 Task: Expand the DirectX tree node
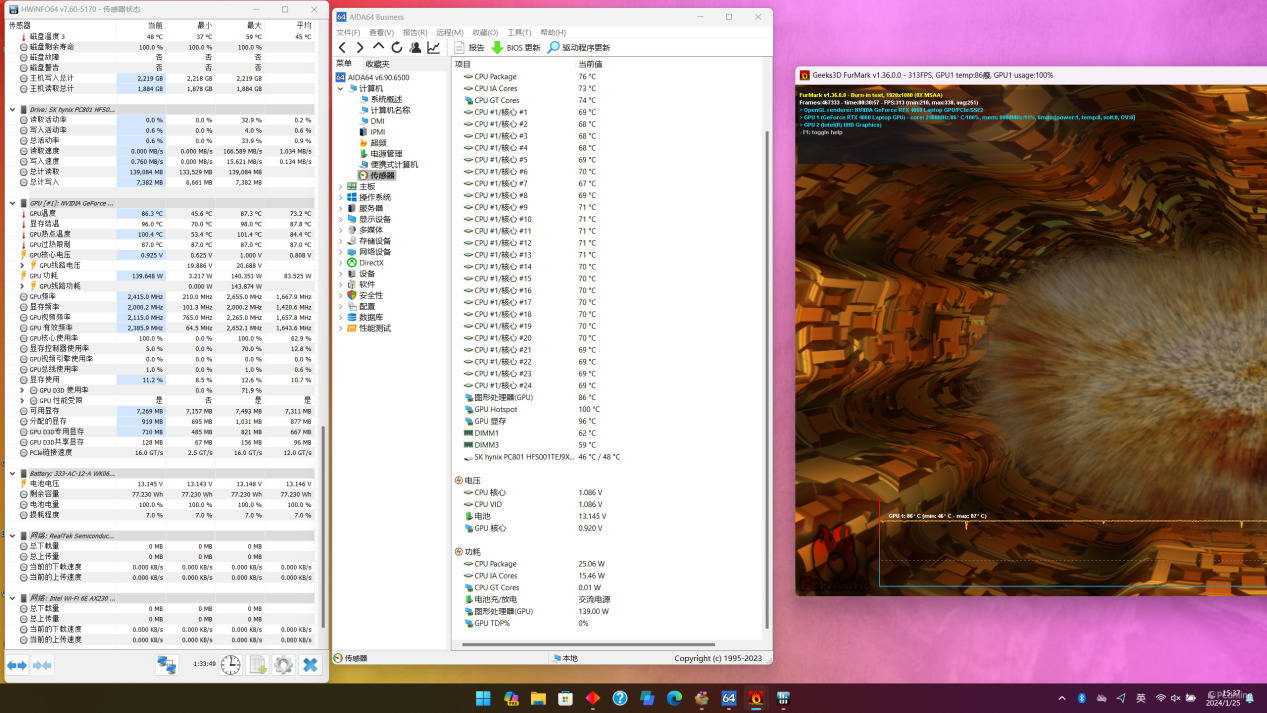pyautogui.click(x=340, y=263)
